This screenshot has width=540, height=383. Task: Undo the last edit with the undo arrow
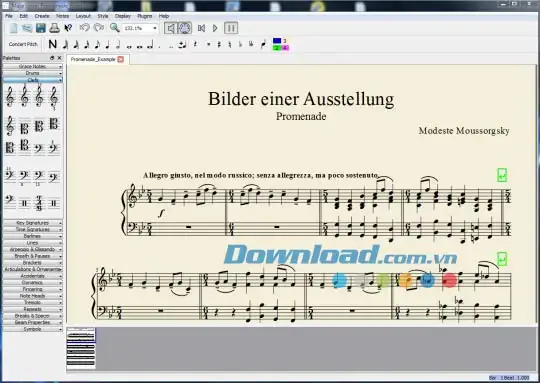84,28
